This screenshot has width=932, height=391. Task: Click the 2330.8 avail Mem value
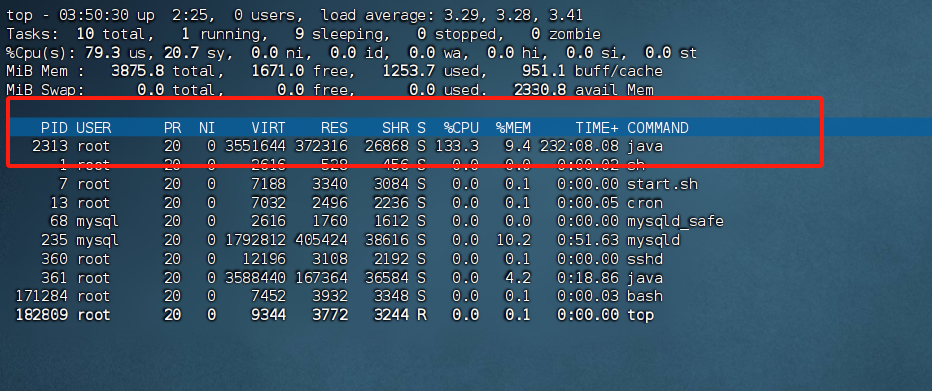click(x=540, y=90)
